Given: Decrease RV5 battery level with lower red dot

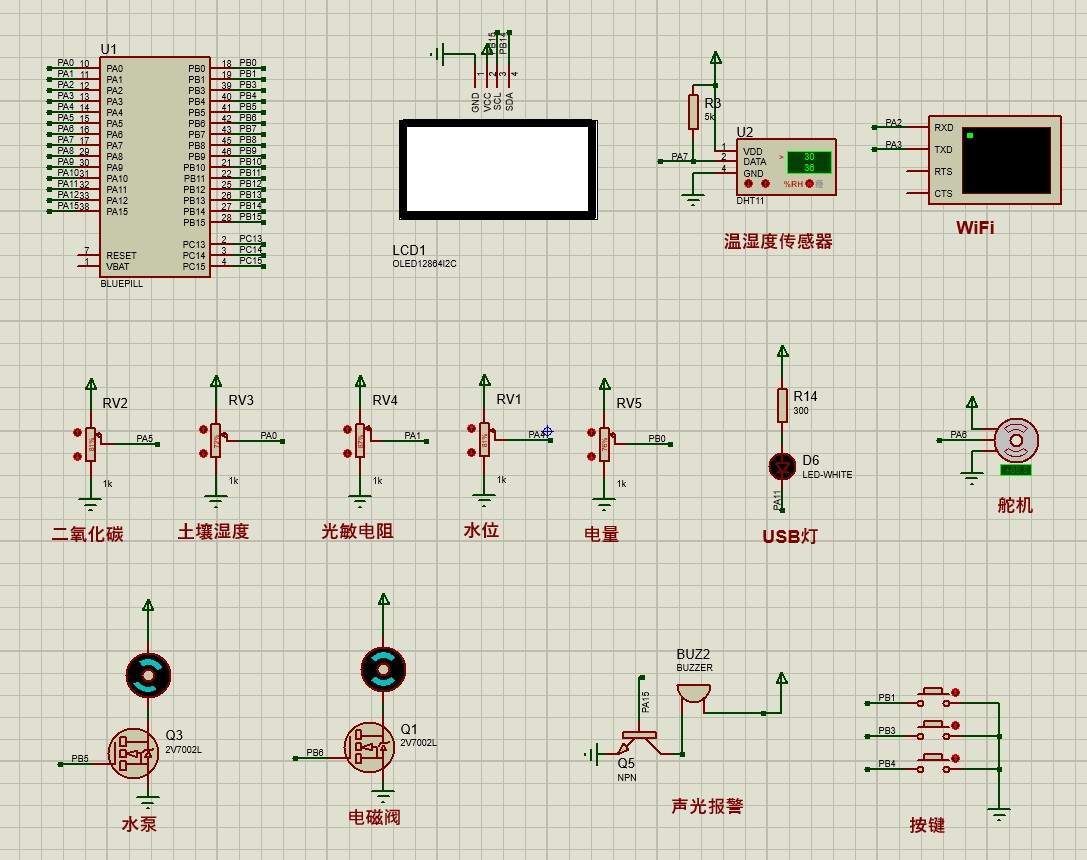Looking at the screenshot, I should [x=591, y=456].
